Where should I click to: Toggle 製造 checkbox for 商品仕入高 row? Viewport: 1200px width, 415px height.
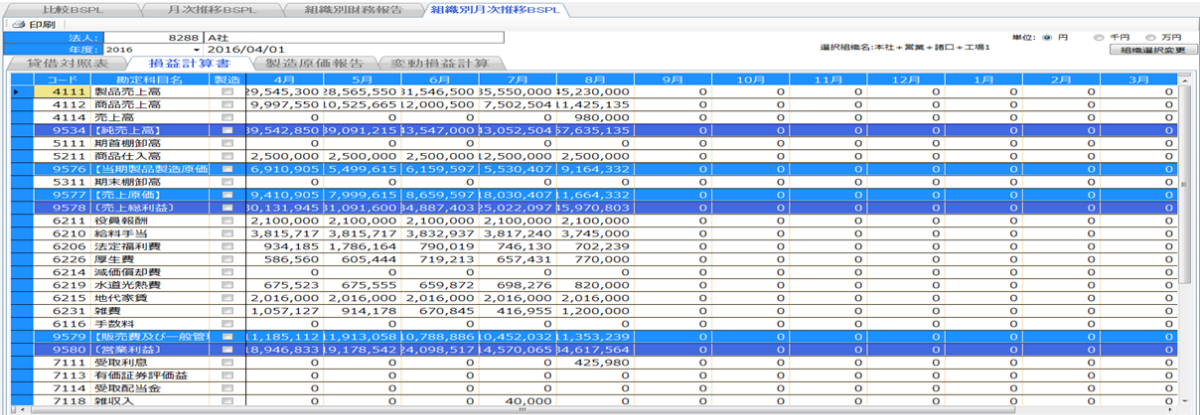pos(227,156)
